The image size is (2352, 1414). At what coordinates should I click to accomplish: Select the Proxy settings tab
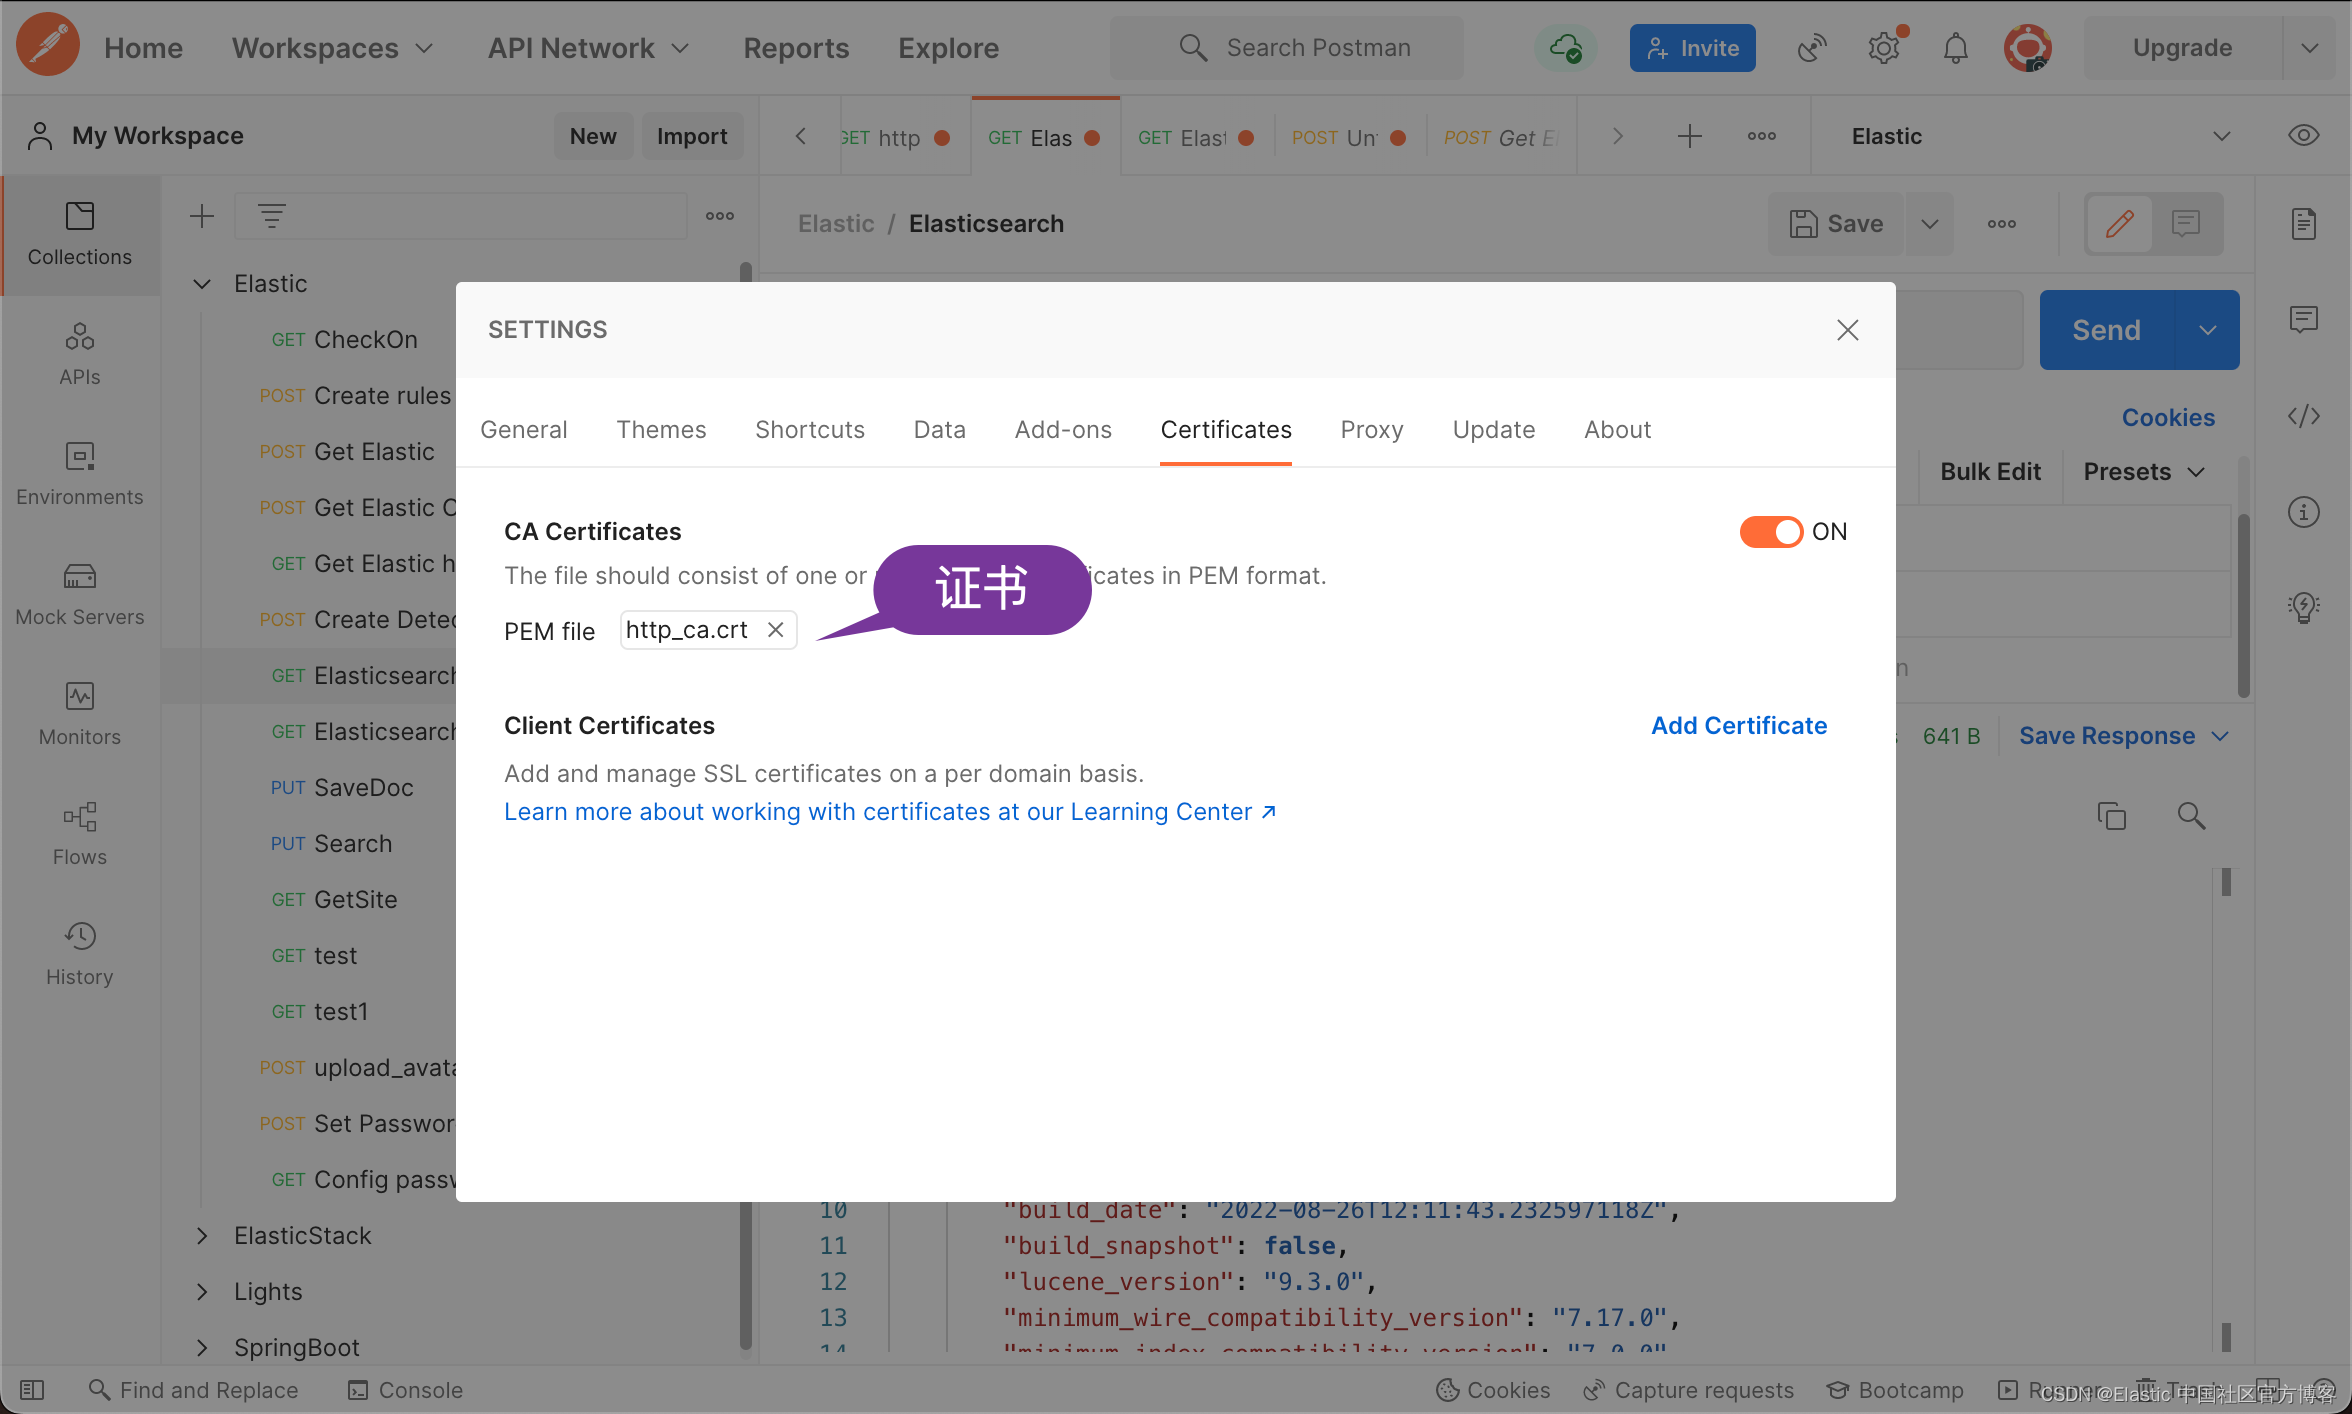[1371, 428]
